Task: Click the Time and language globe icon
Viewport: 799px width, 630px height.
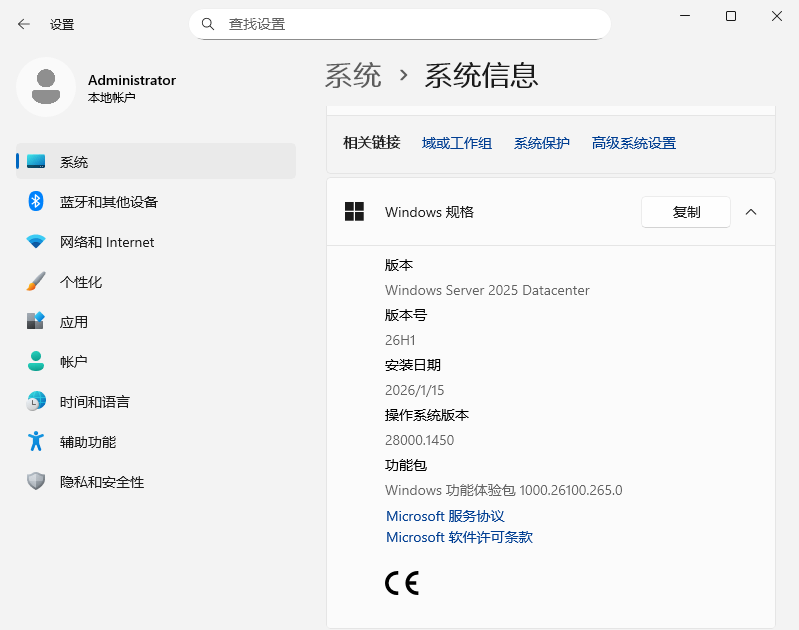Action: click(36, 401)
